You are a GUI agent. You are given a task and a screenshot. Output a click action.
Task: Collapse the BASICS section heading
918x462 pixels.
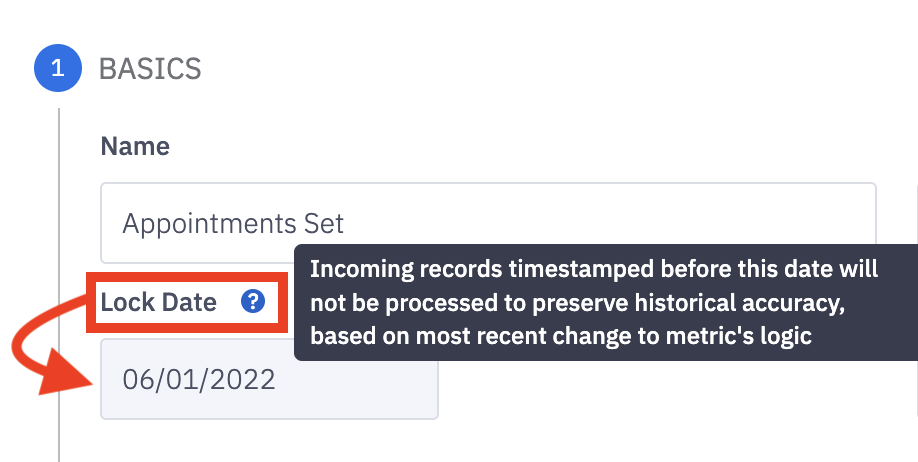pos(150,69)
